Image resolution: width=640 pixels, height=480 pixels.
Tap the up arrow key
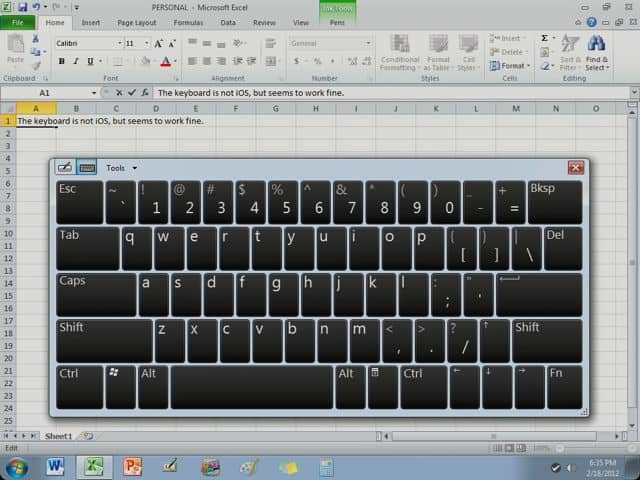[x=495, y=341]
